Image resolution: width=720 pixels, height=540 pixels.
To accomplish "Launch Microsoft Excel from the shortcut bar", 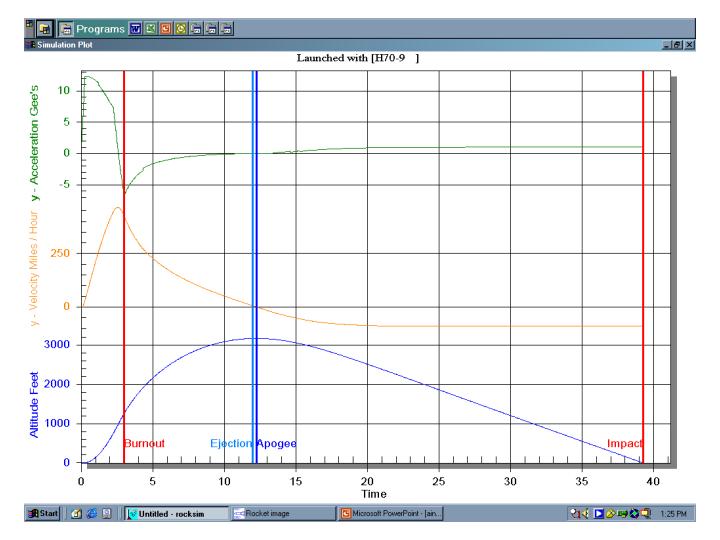I will [x=151, y=29].
